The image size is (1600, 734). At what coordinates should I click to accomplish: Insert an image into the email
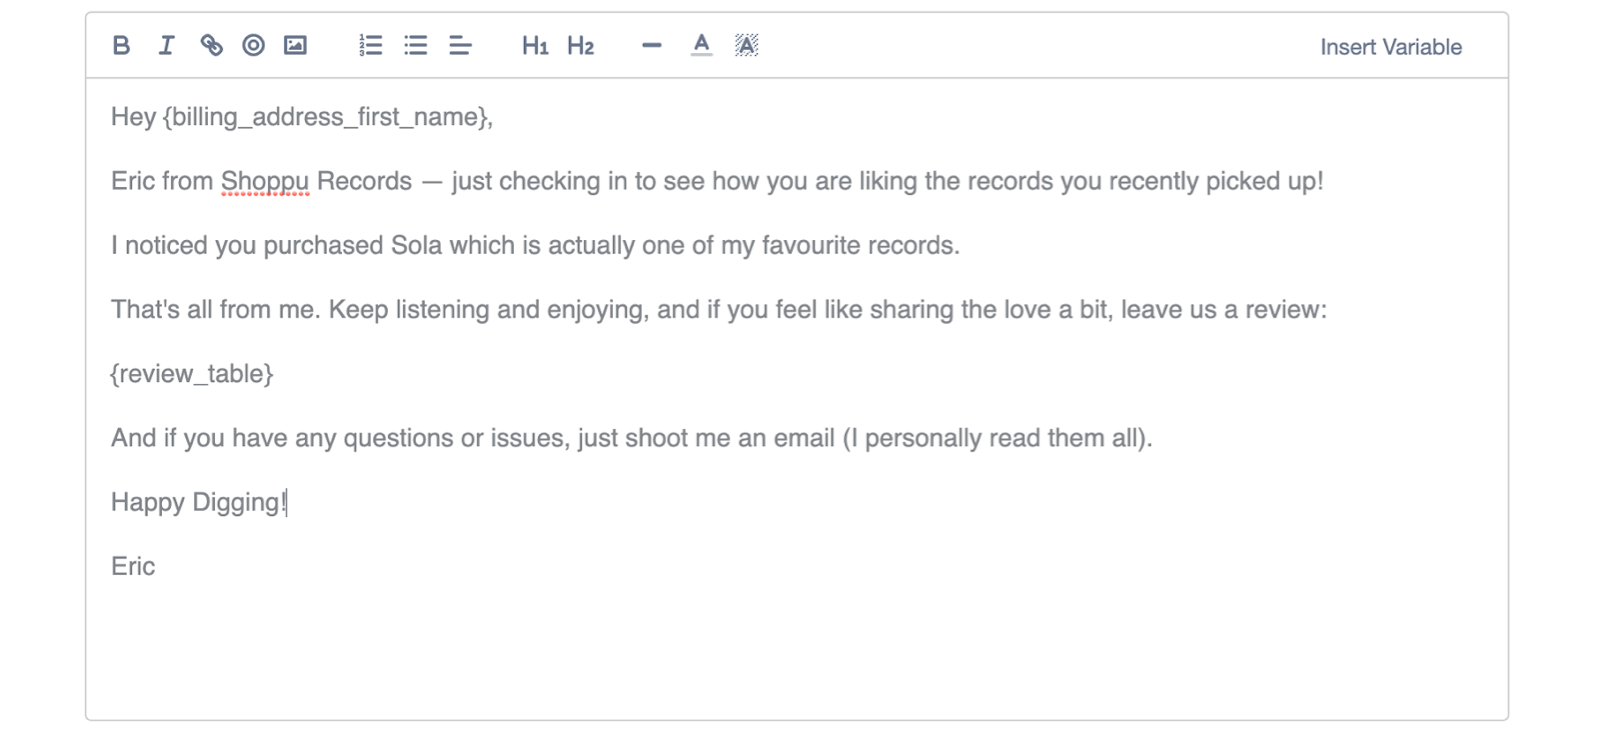point(295,45)
